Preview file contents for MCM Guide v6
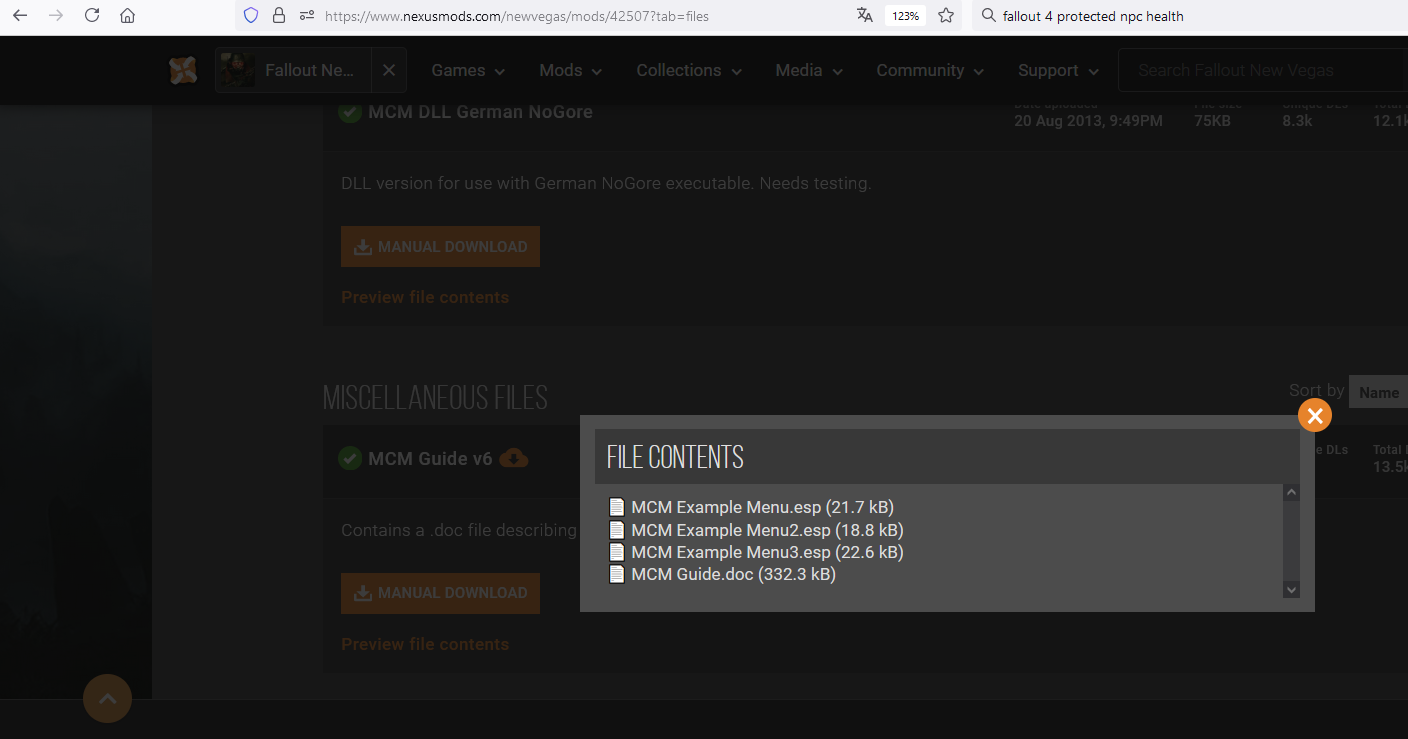The image size is (1408, 739). click(x=425, y=644)
